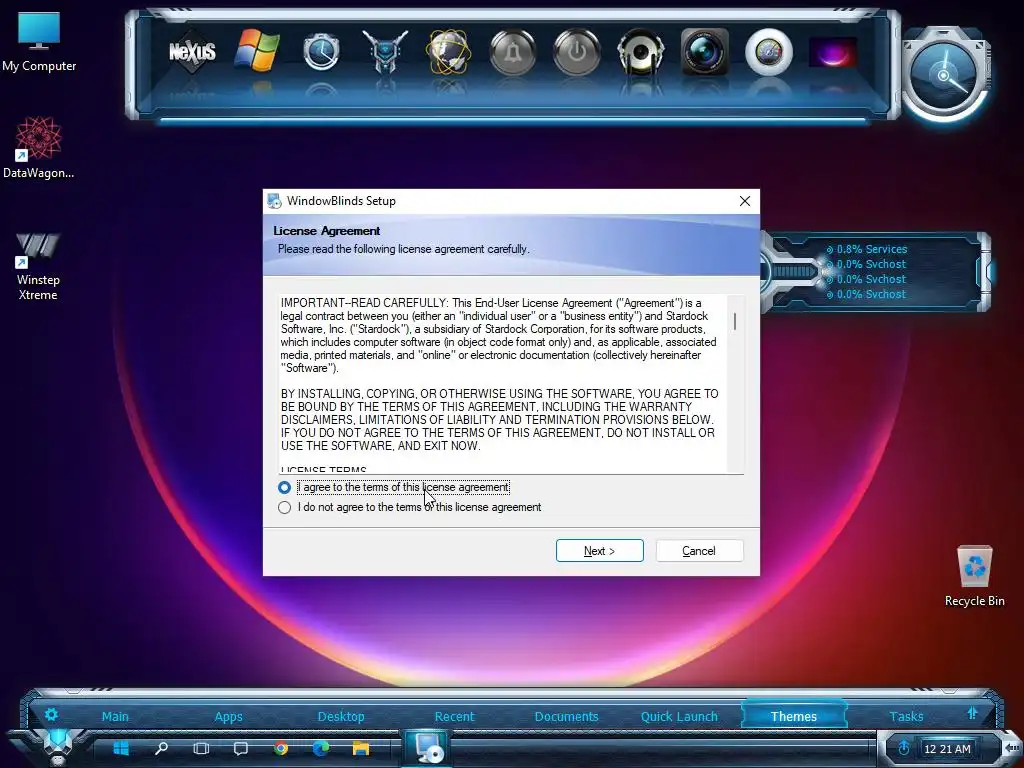
Task: Switch to the Recent shelf tab
Action: (x=455, y=716)
